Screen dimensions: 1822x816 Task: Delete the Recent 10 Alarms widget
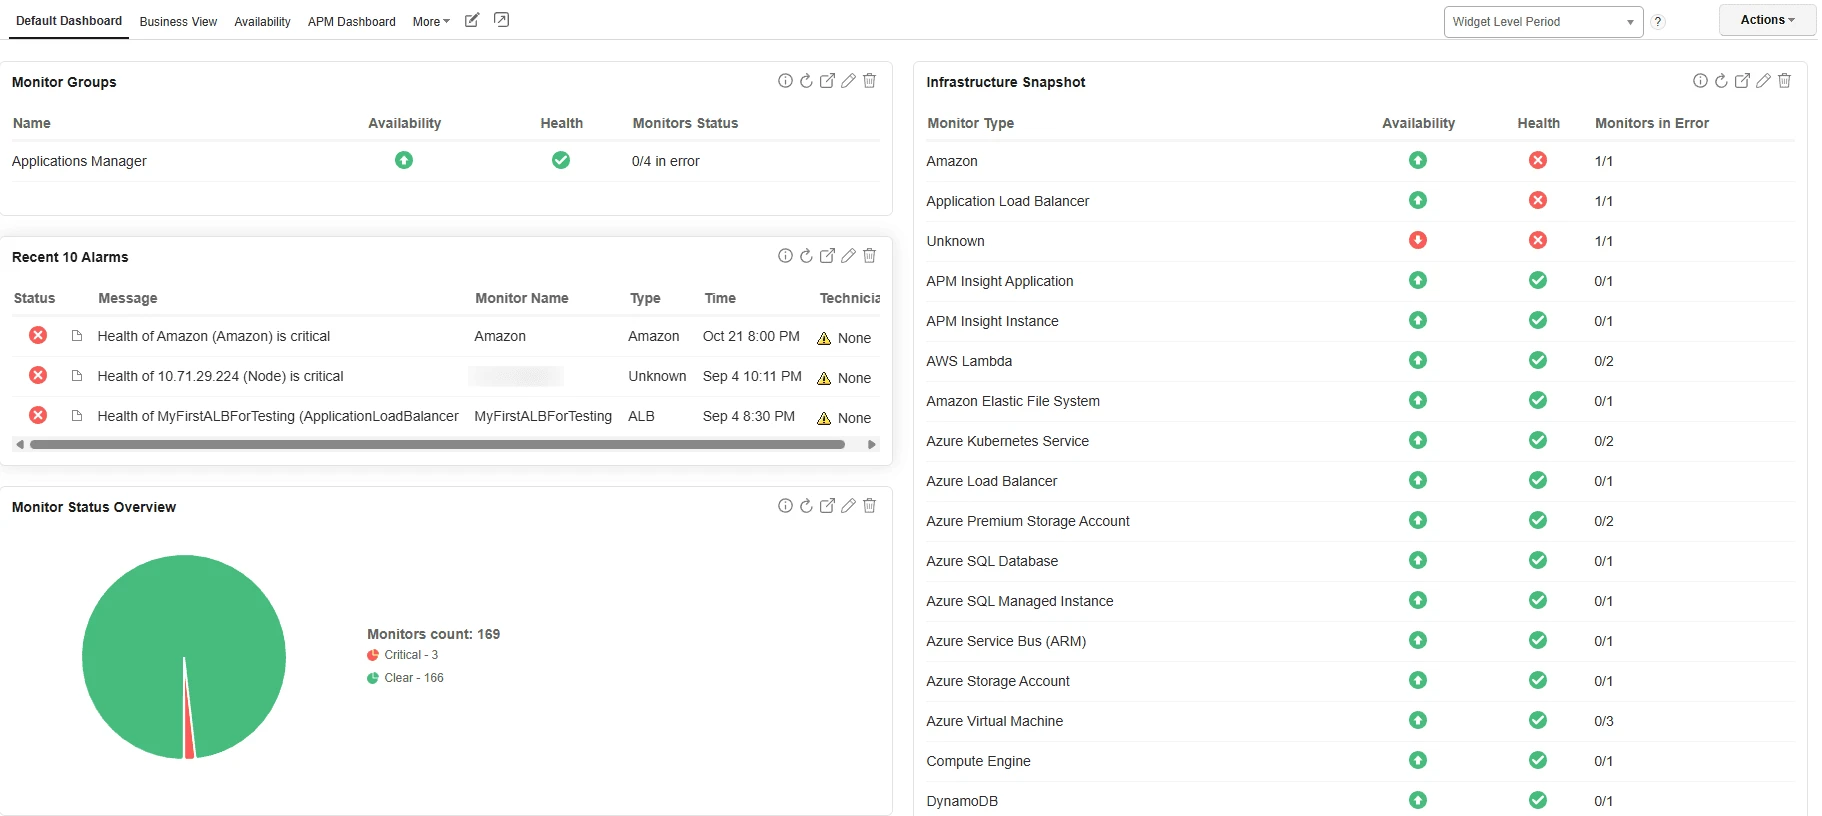[869, 256]
